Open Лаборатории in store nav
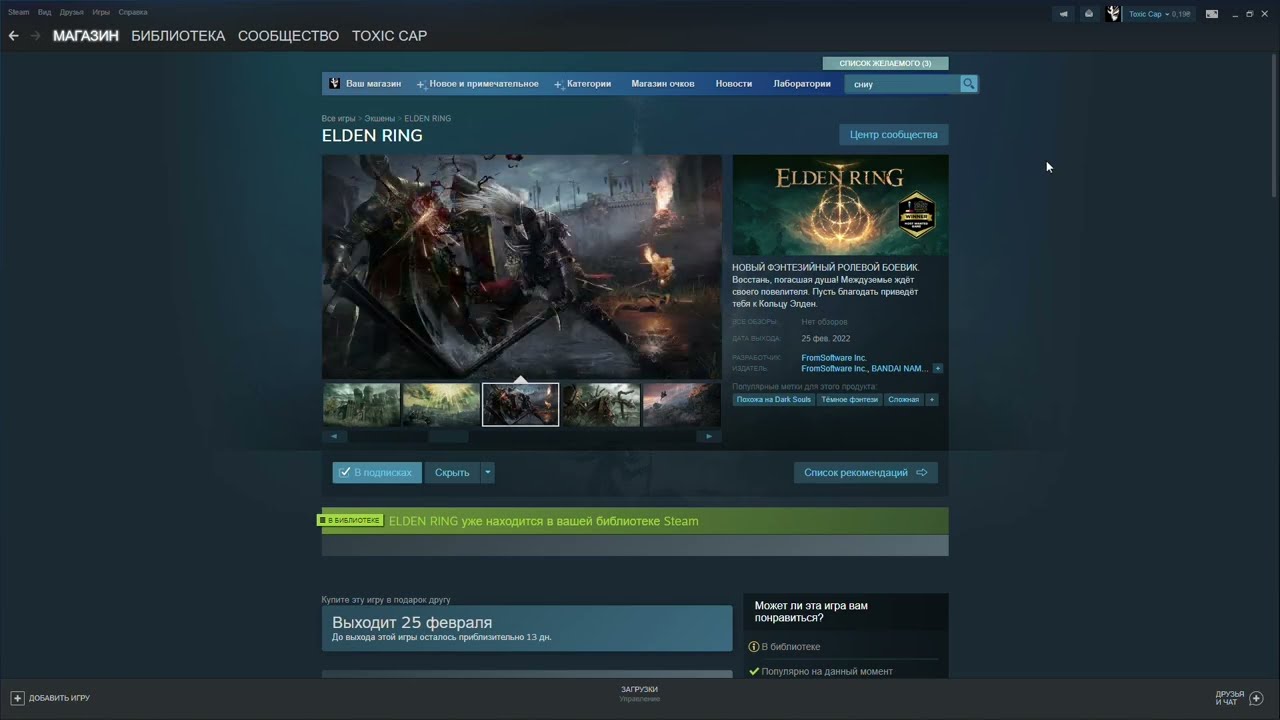The image size is (1280, 720). (802, 84)
